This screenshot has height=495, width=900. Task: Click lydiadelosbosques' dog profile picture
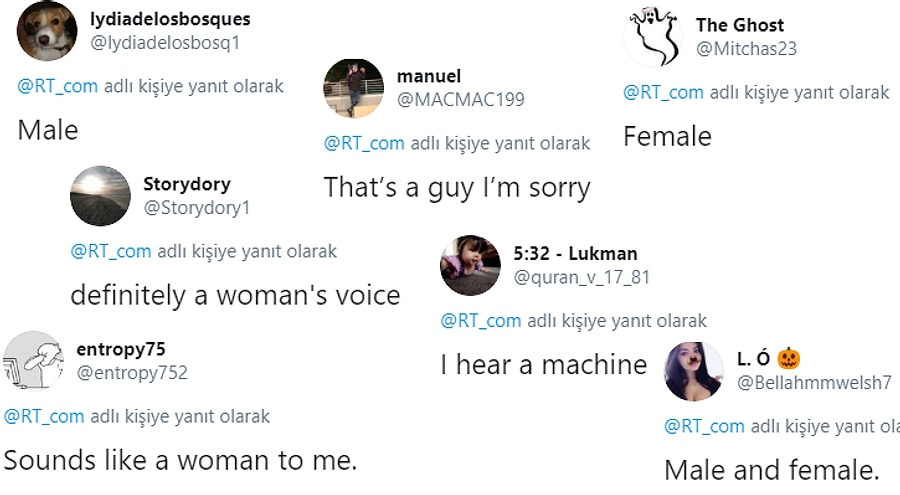(x=47, y=31)
